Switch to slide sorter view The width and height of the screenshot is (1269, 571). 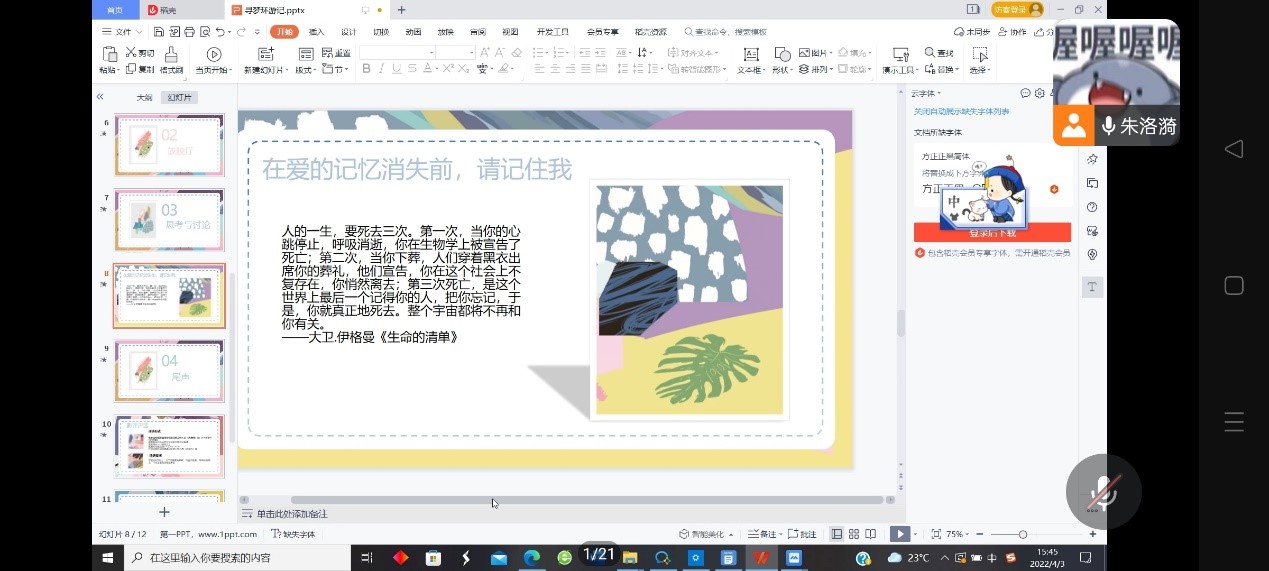(854, 534)
